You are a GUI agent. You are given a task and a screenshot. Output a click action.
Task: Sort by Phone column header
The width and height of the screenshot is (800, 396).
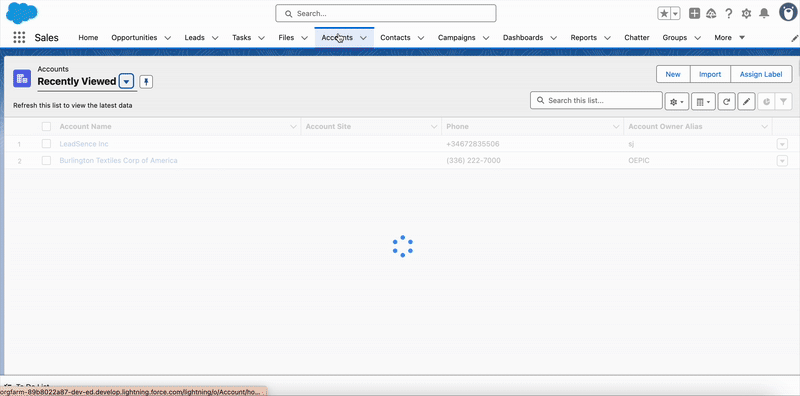[x=457, y=127]
